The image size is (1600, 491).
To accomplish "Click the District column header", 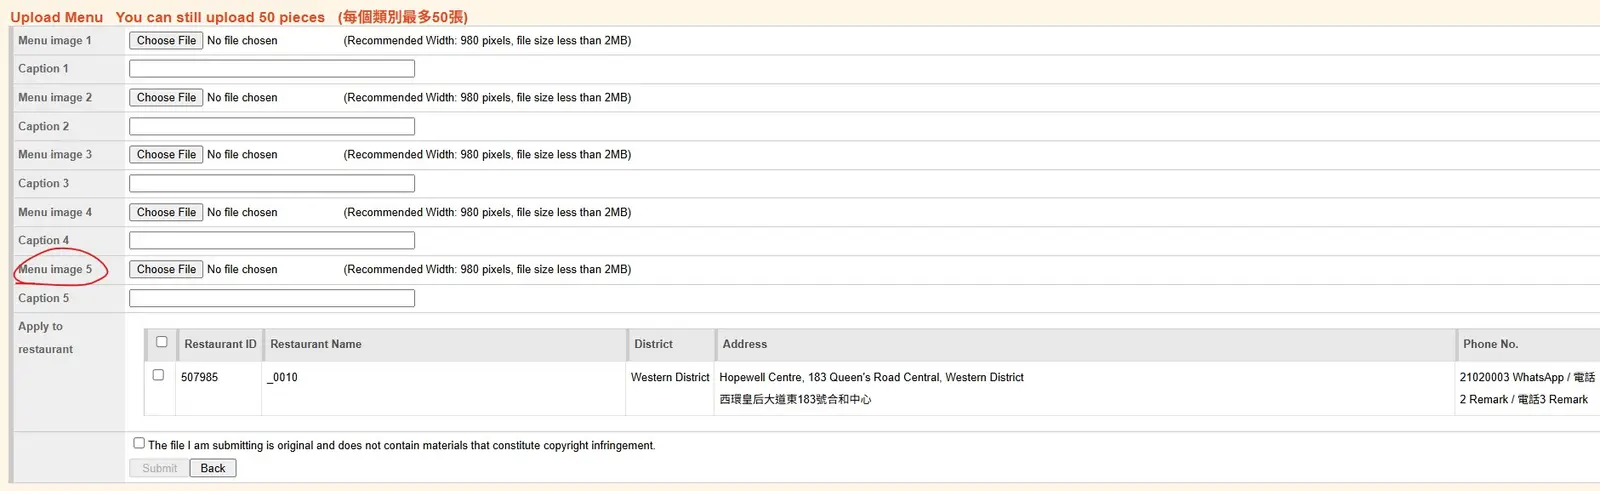I will (x=653, y=344).
